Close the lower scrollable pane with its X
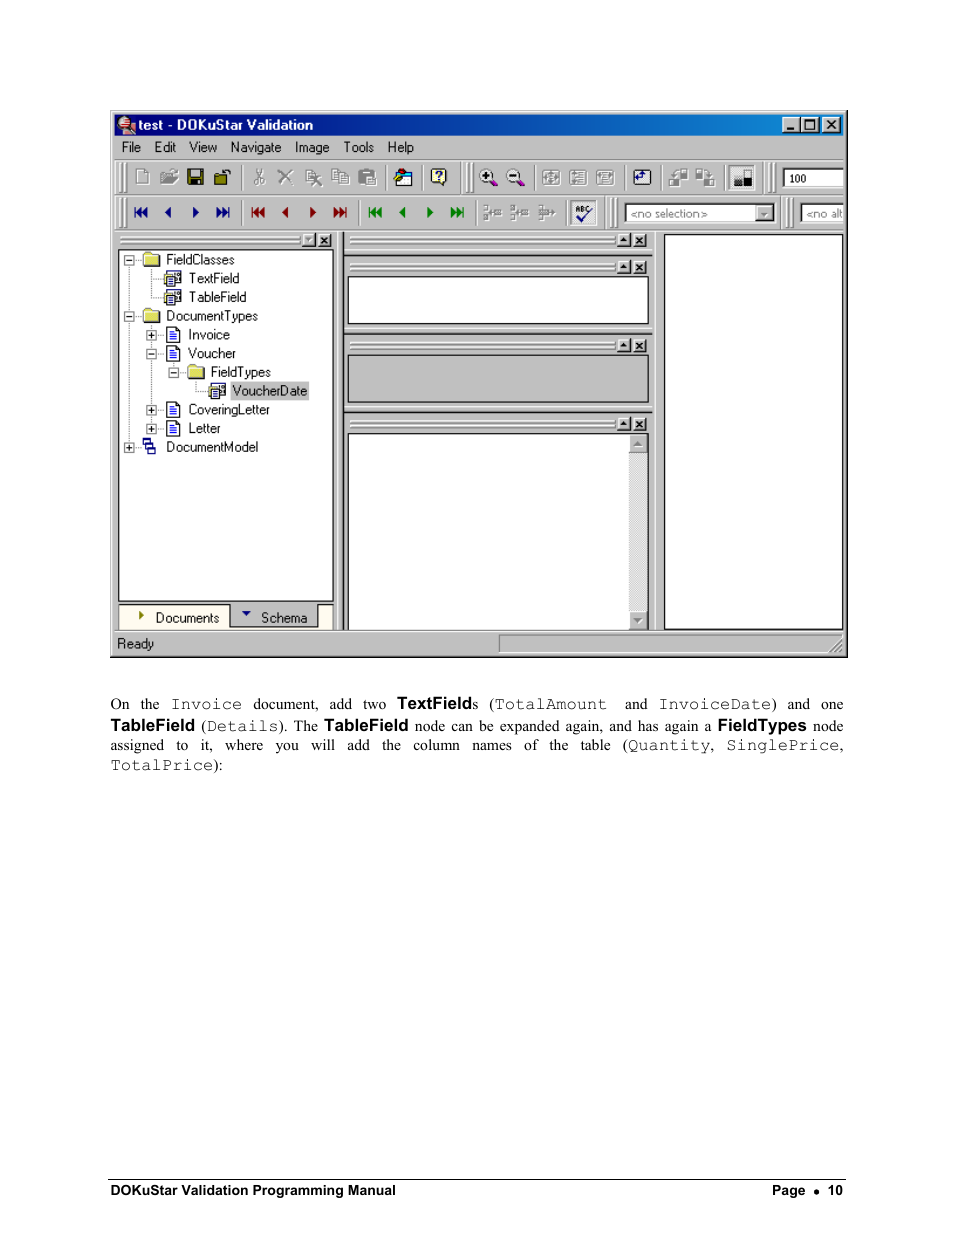 pyautogui.click(x=640, y=424)
